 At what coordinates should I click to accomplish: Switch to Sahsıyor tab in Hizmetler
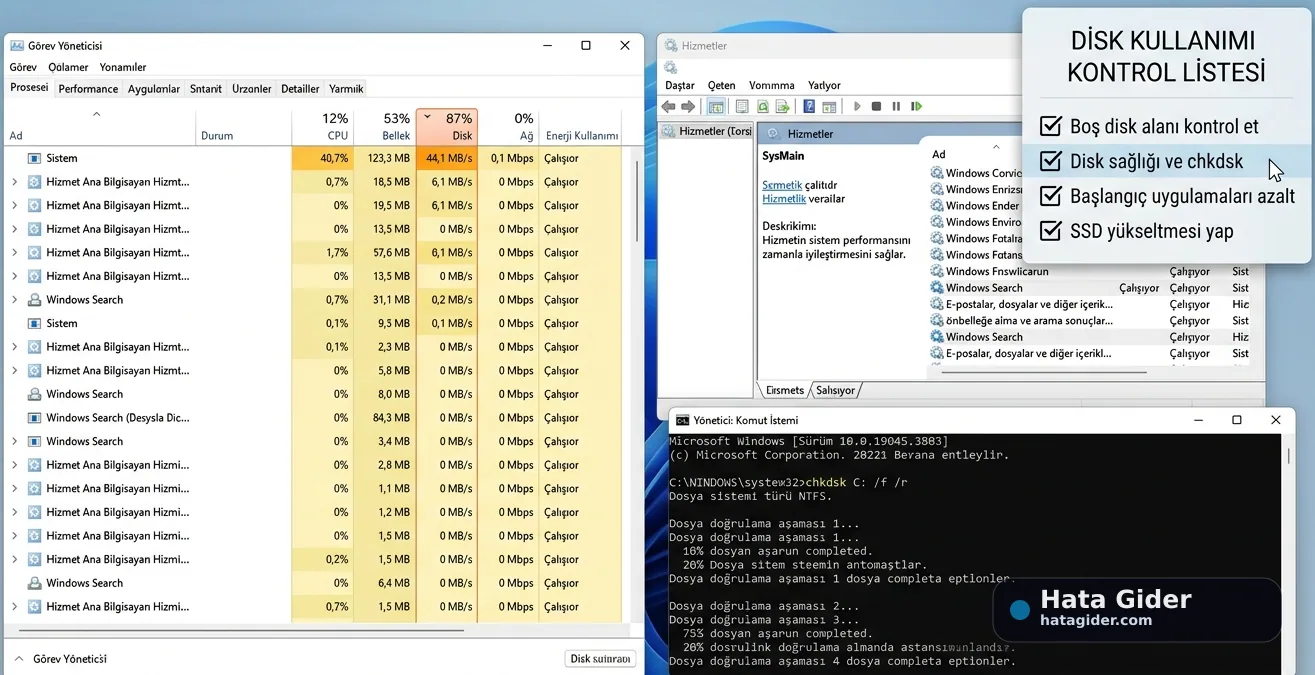(836, 390)
